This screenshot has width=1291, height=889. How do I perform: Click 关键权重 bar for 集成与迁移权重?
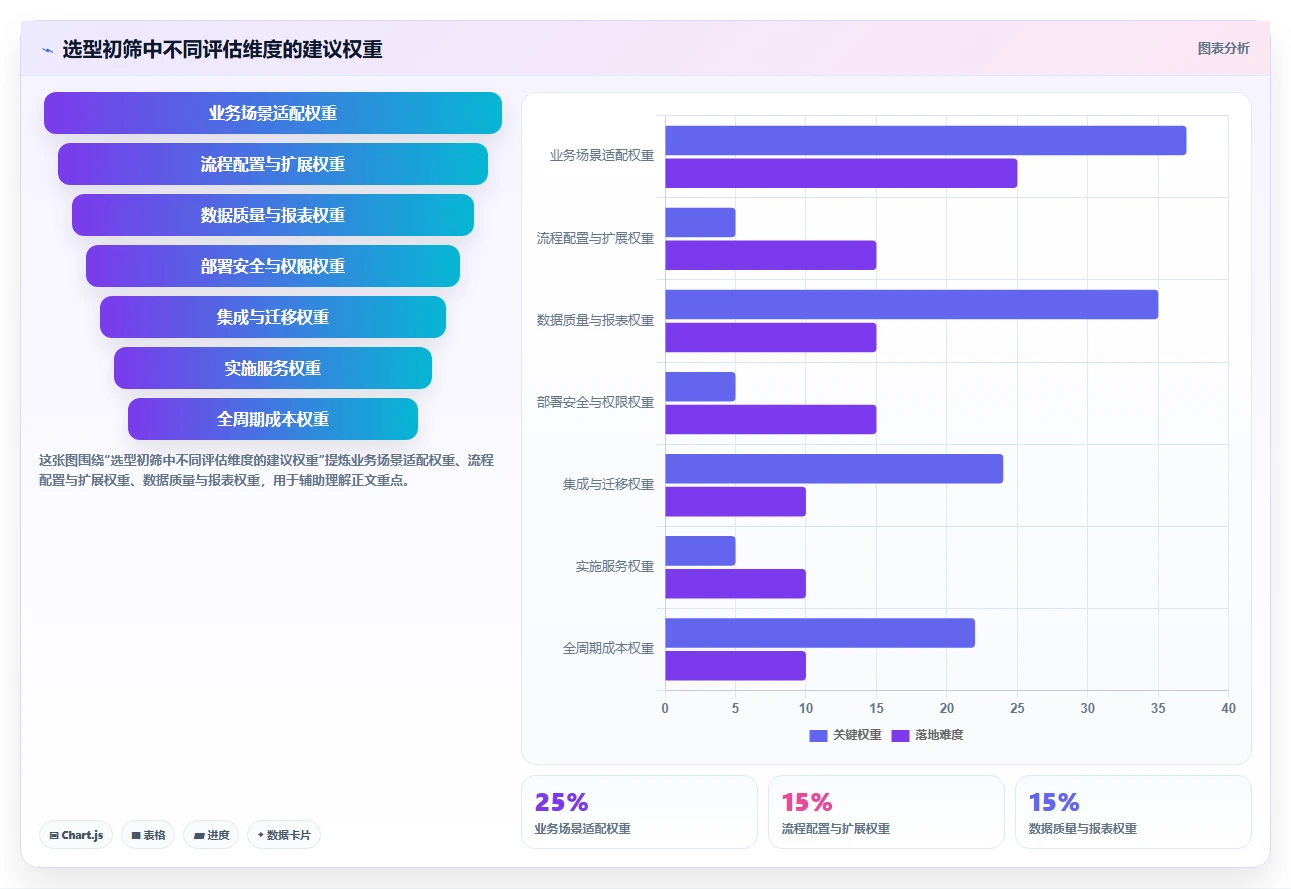834,469
